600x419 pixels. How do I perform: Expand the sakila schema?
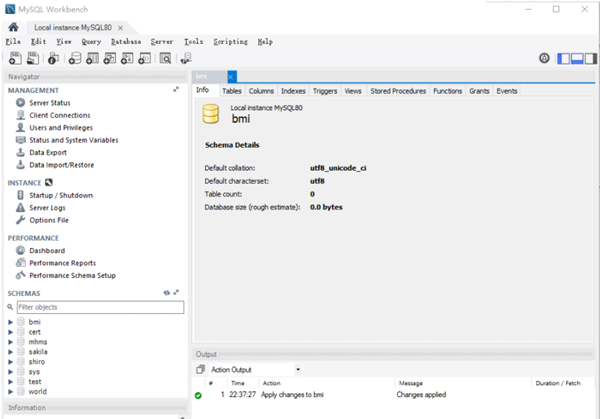[10, 352]
